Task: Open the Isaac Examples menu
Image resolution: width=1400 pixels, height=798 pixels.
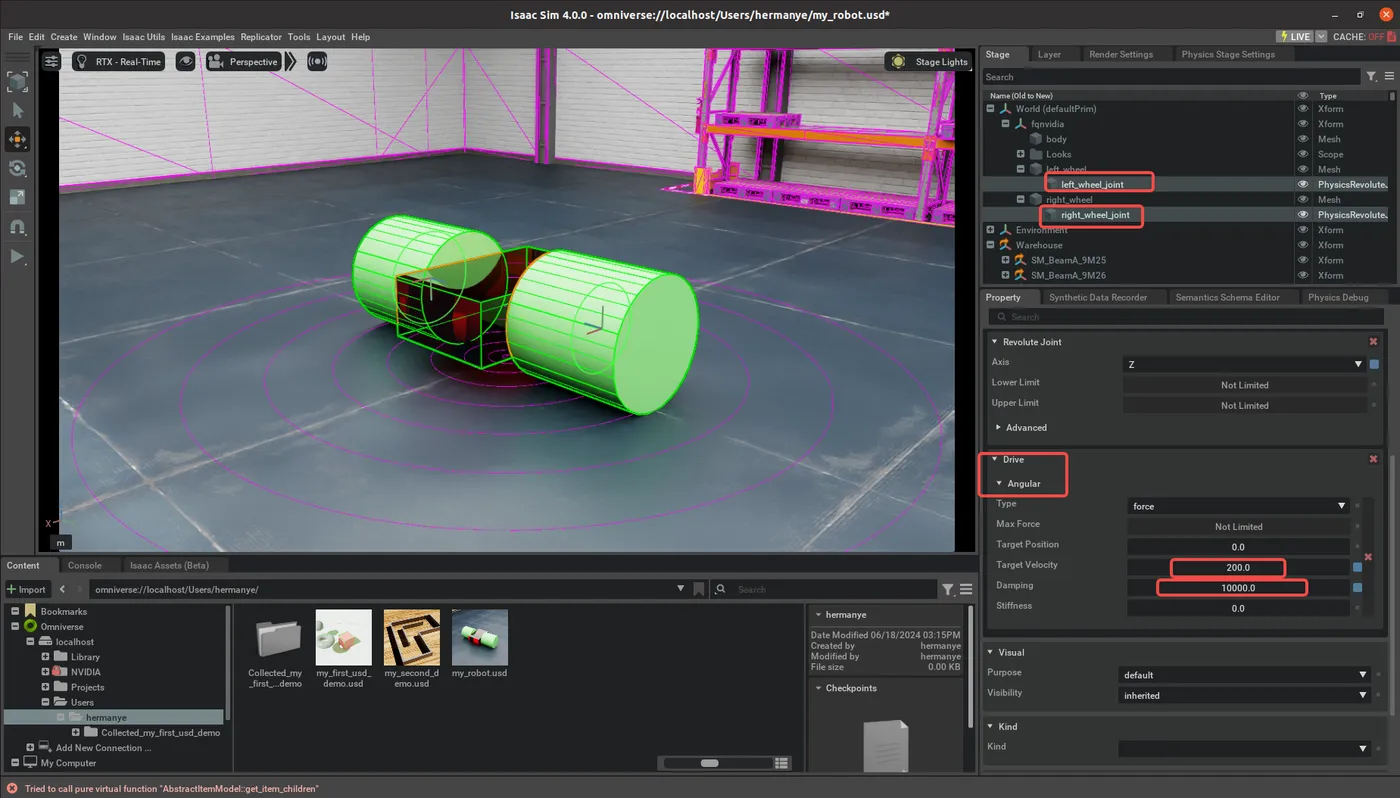Action: tap(203, 37)
